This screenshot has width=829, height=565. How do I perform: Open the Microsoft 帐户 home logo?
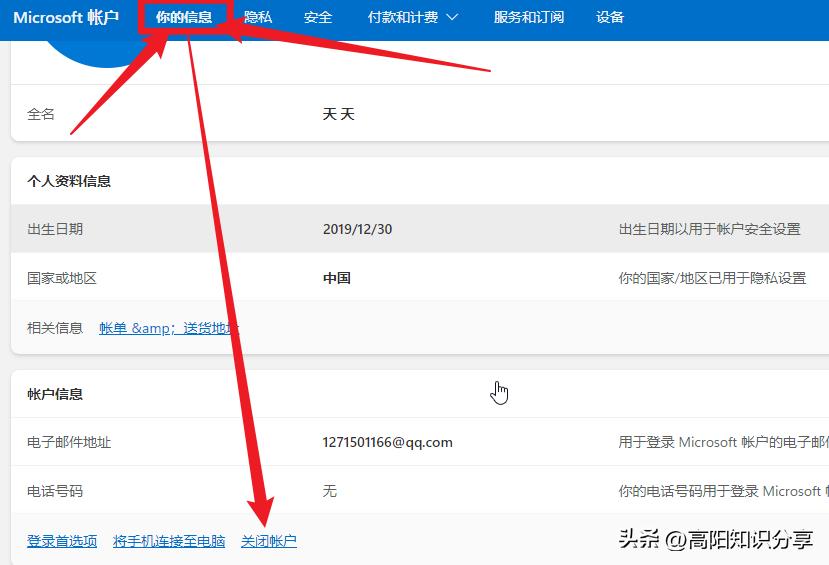coord(66,17)
